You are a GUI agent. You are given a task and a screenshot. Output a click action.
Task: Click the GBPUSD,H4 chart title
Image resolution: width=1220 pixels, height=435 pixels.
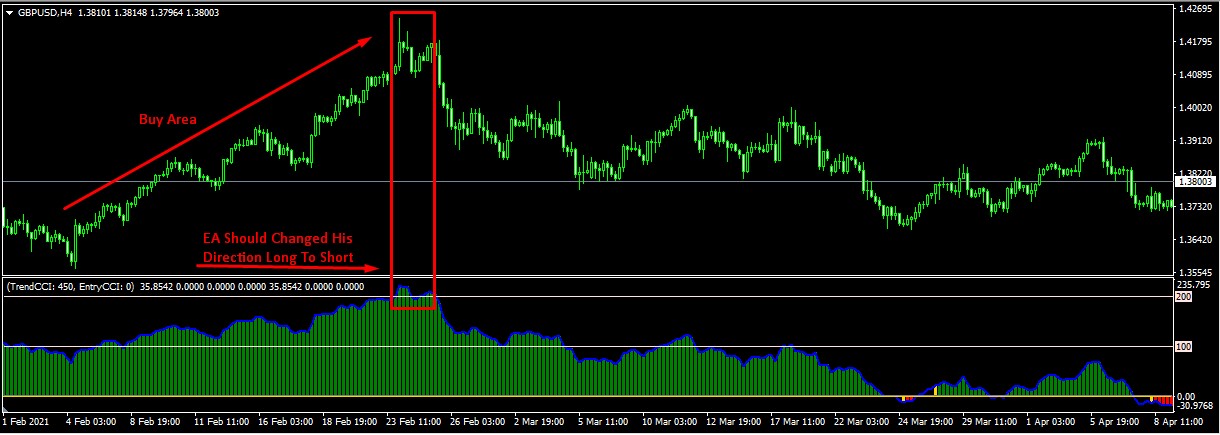coord(46,12)
